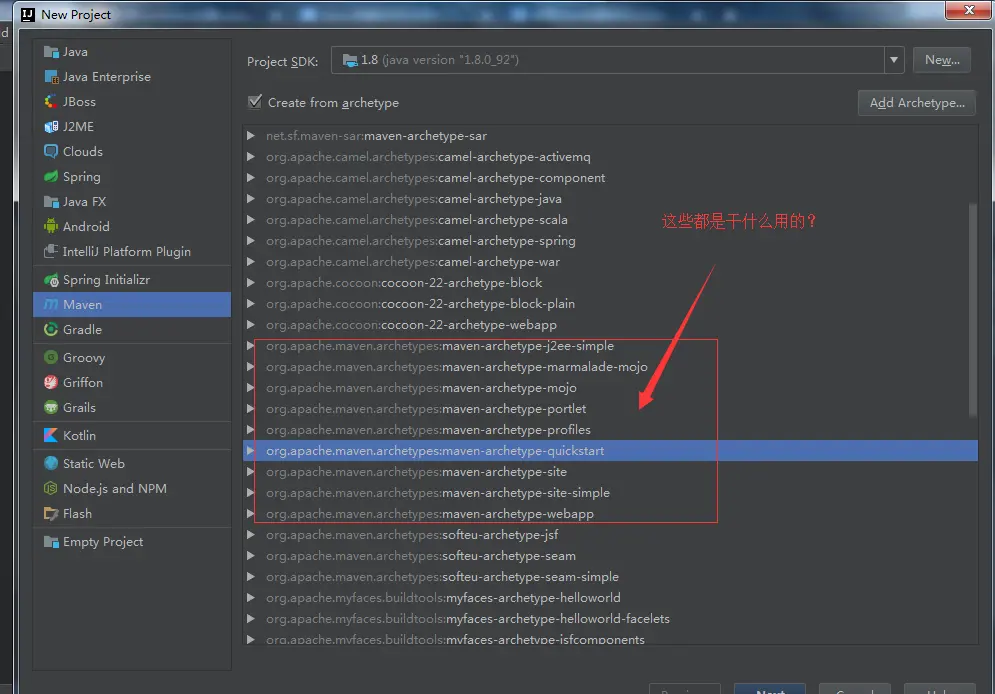Select the Kotlin label
The image size is (995, 694).
[79, 436]
